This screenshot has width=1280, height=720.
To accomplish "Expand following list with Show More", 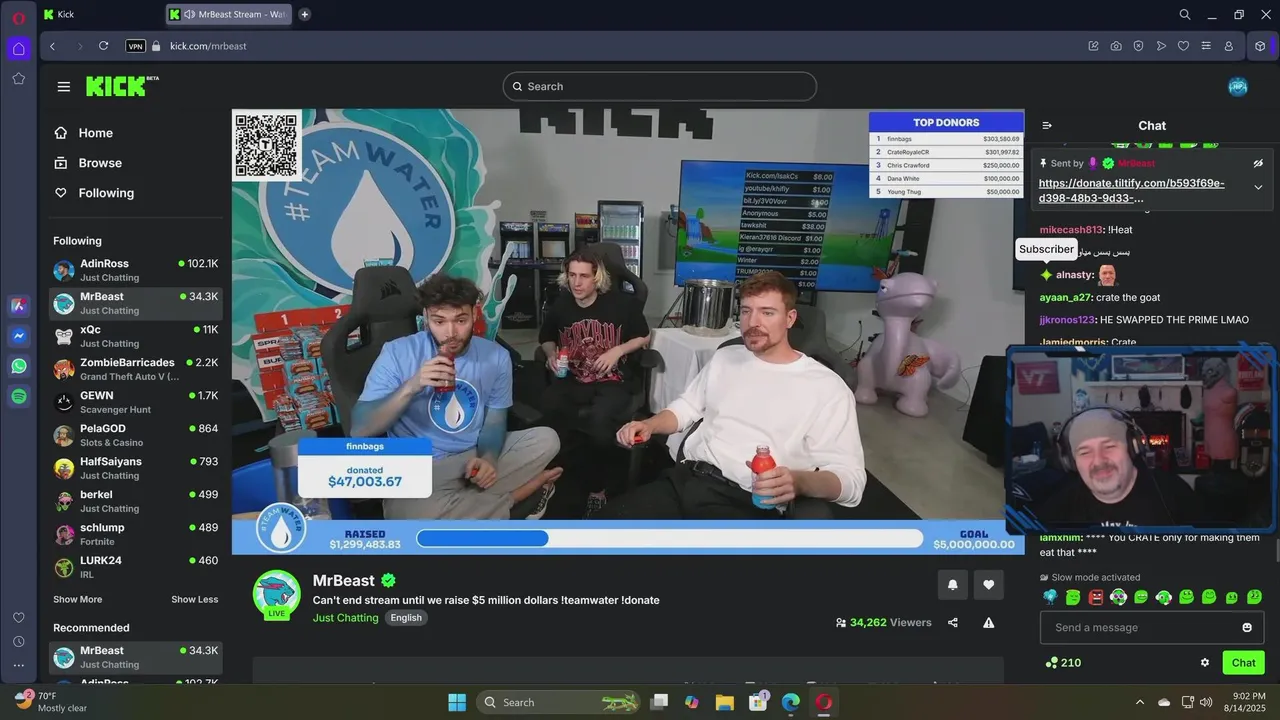I will (77, 599).
